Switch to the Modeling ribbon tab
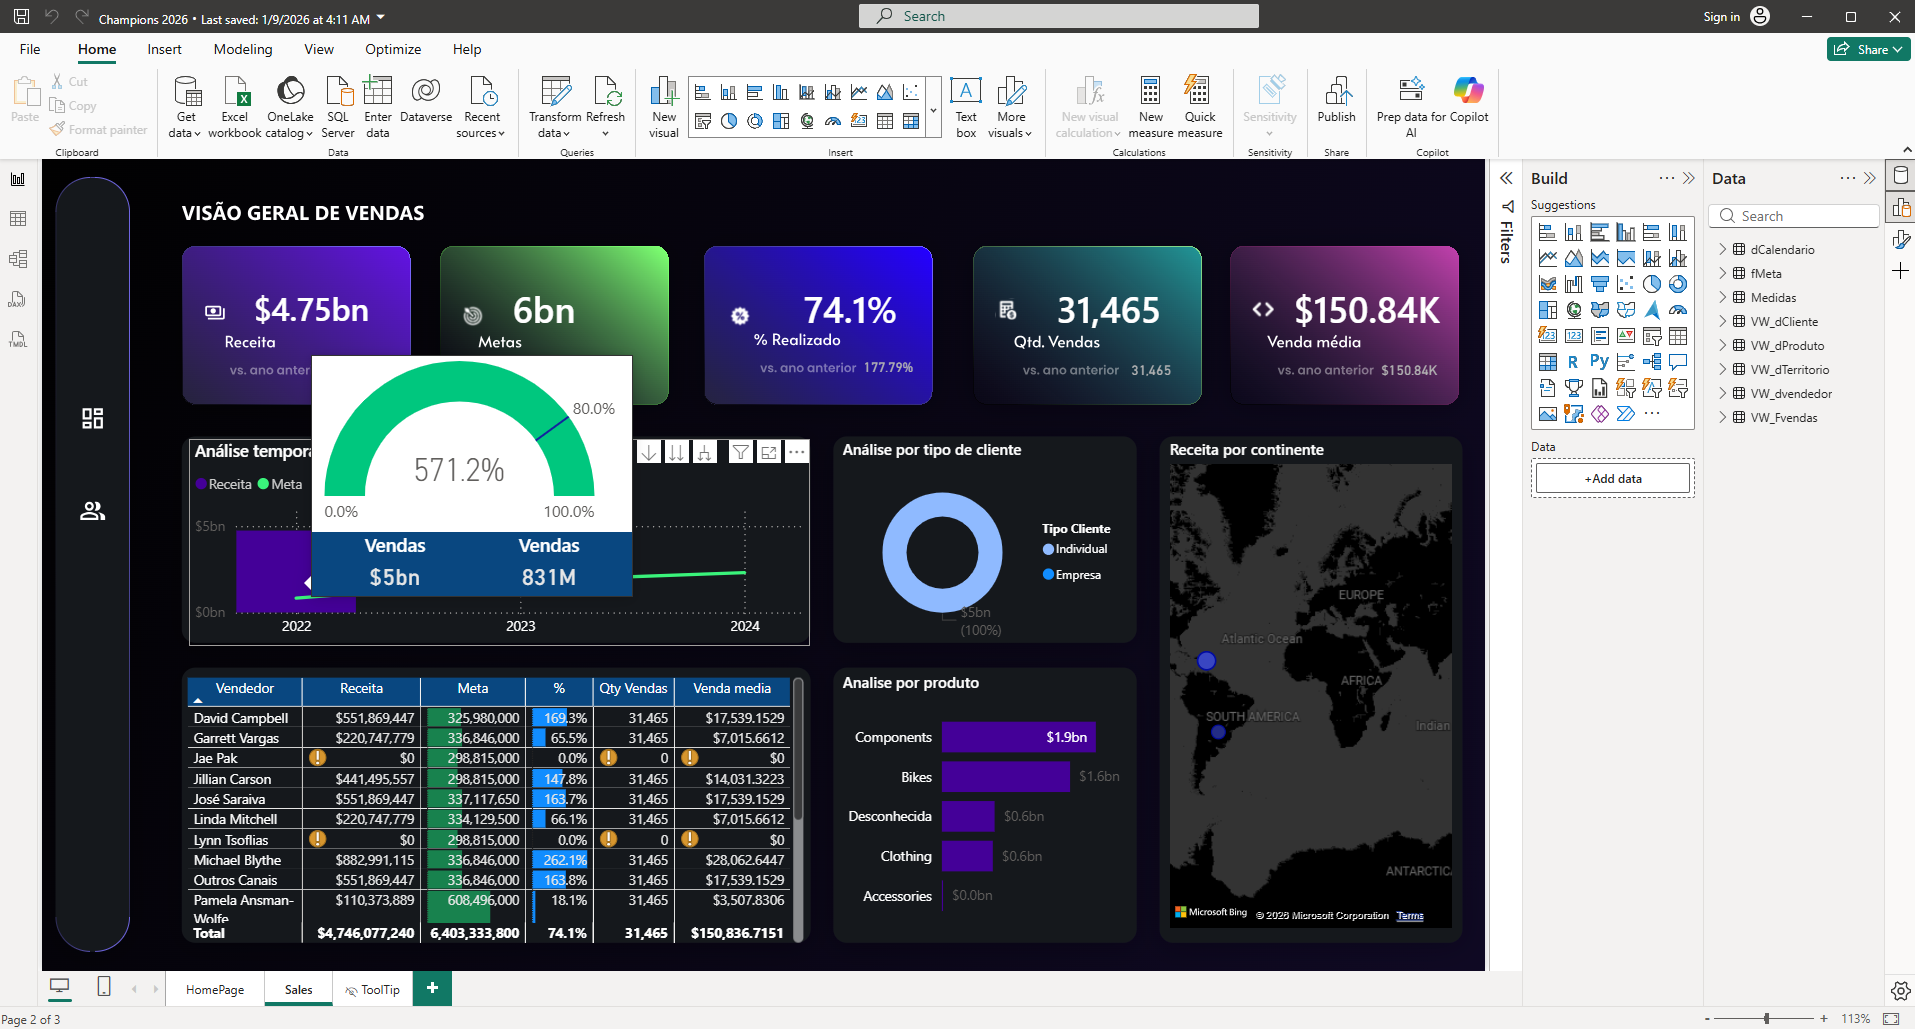This screenshot has height=1029, width=1915. (242, 49)
